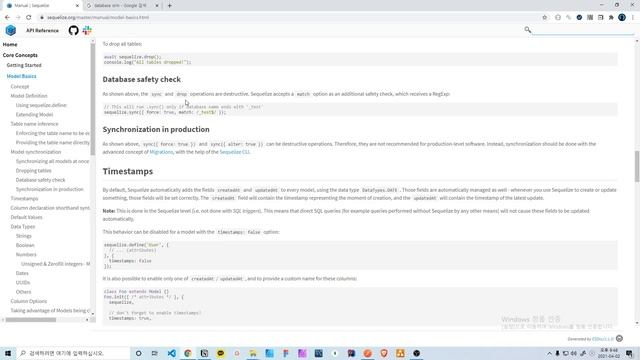This screenshot has width=640, height=360.
Task: Switch to the Manual | Sequelize tab
Action: [x=41, y=6]
